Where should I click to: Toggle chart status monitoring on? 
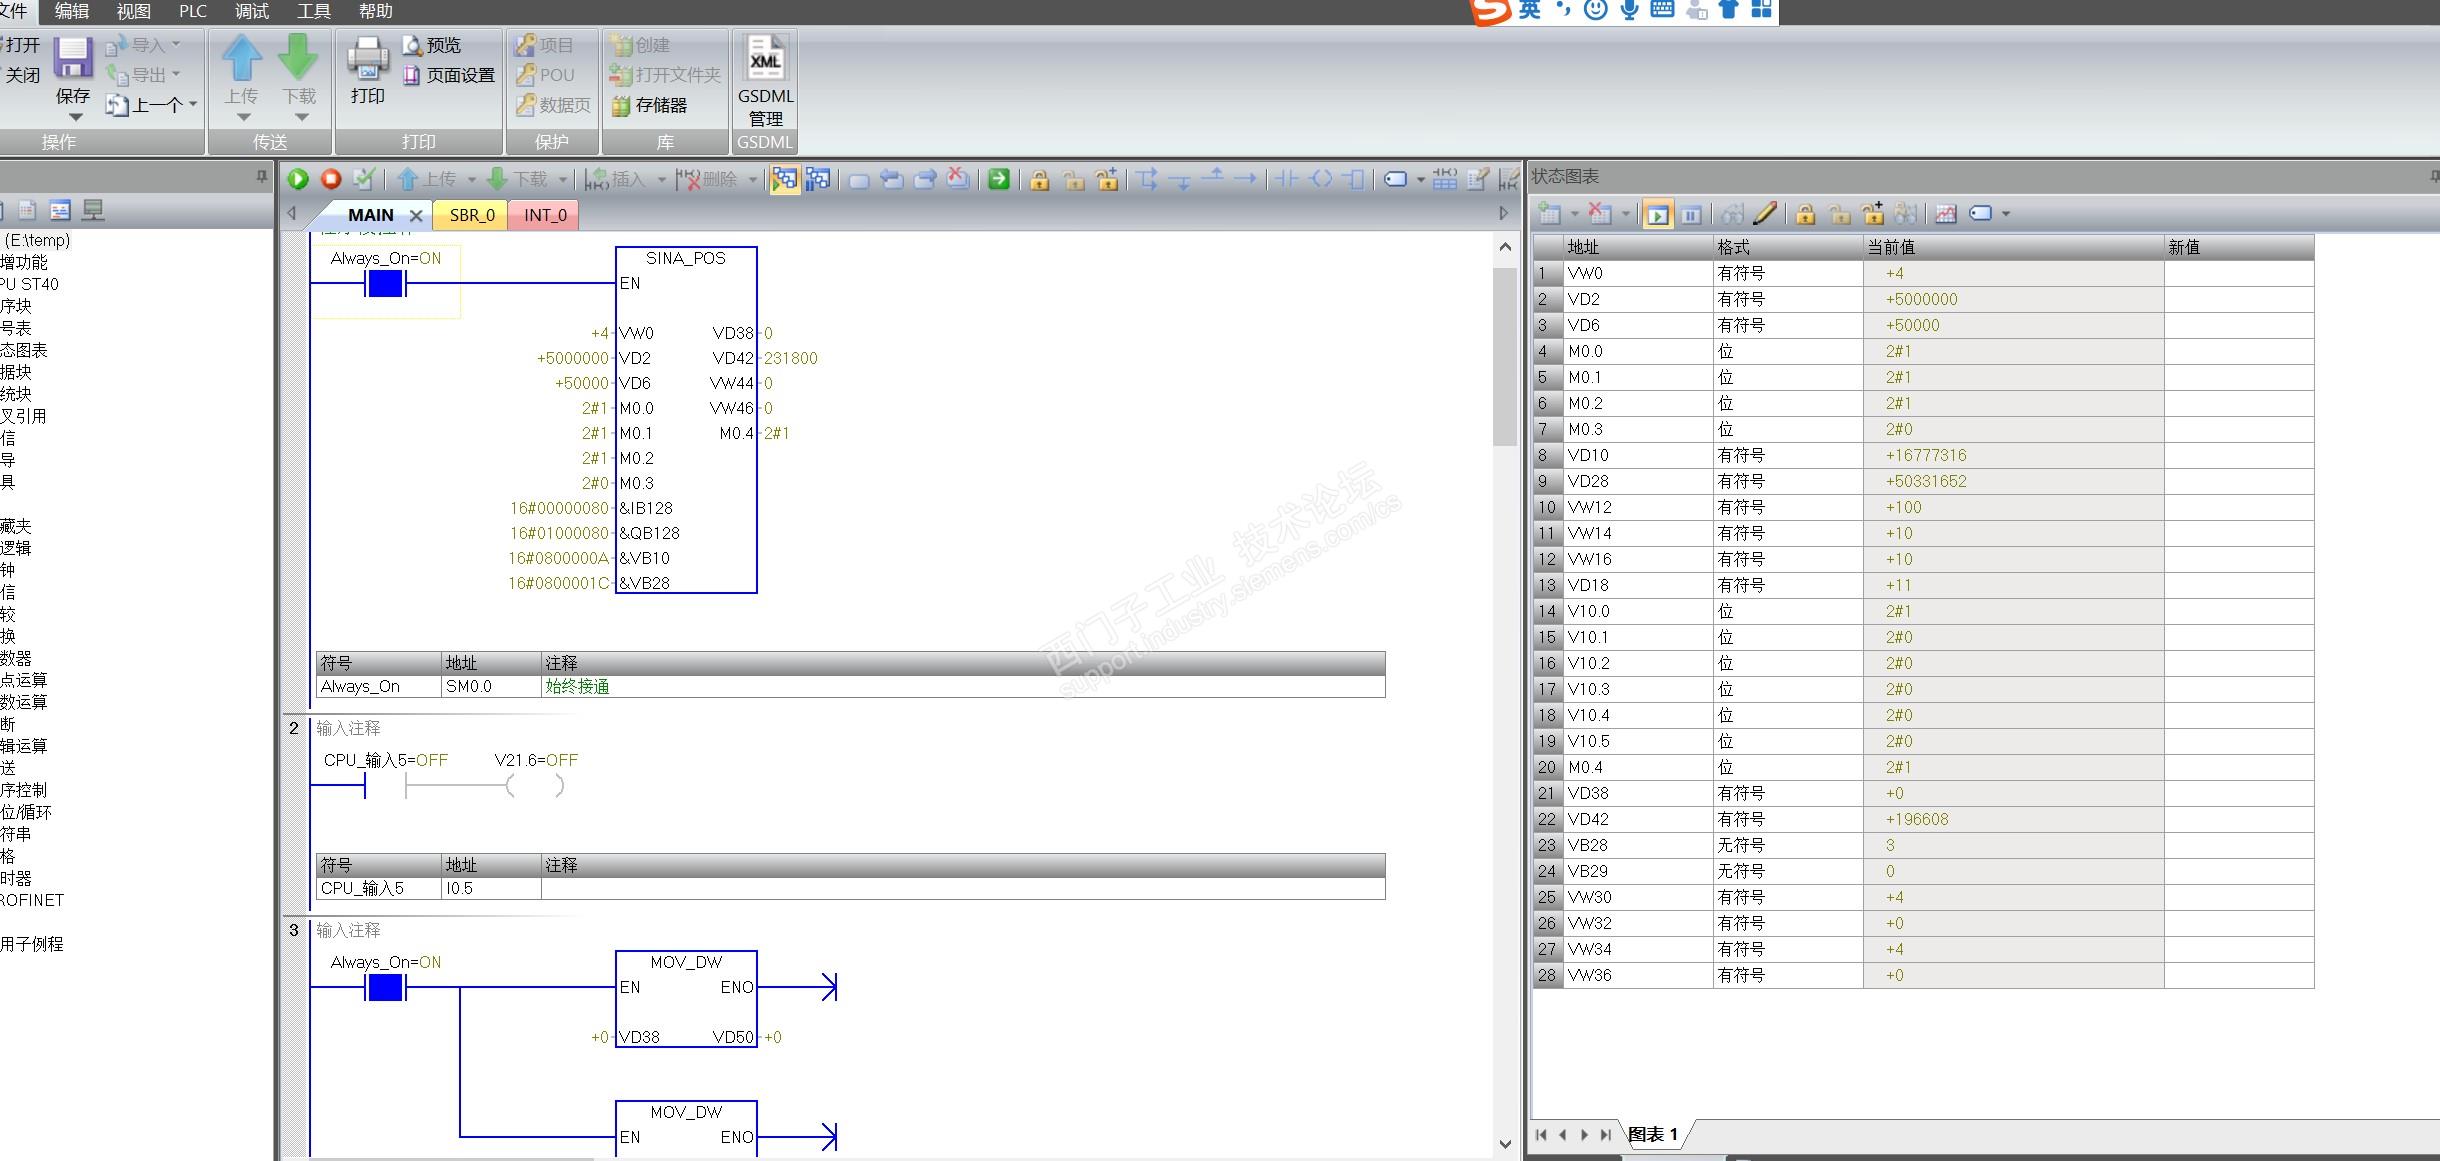[x=1657, y=214]
